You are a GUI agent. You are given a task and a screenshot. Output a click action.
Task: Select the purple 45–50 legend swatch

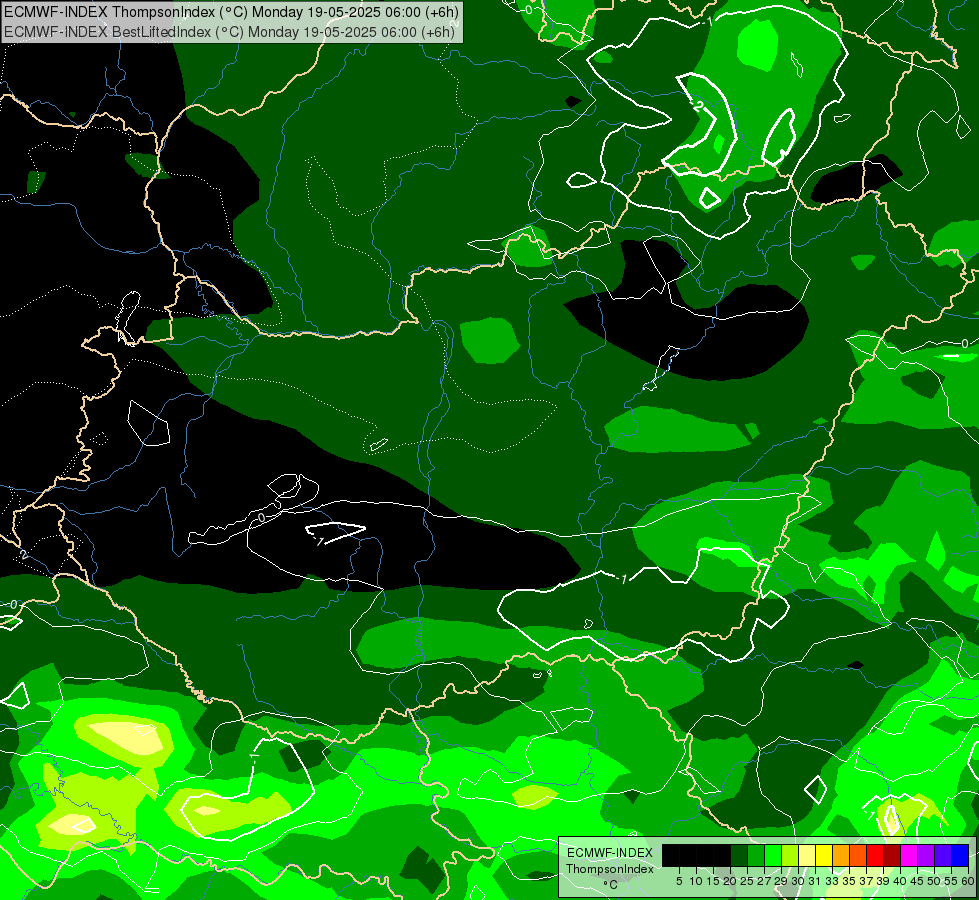(x=926, y=855)
